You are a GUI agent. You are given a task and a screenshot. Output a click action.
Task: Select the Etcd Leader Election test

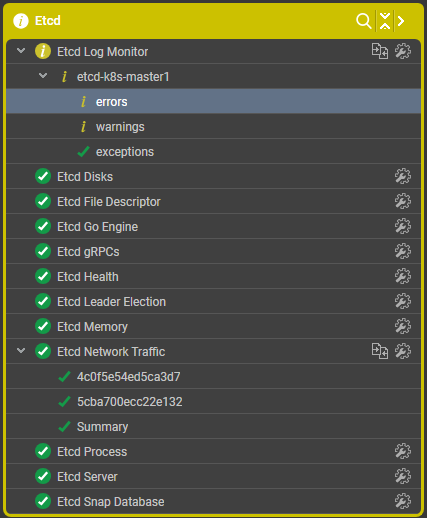click(x=213, y=302)
